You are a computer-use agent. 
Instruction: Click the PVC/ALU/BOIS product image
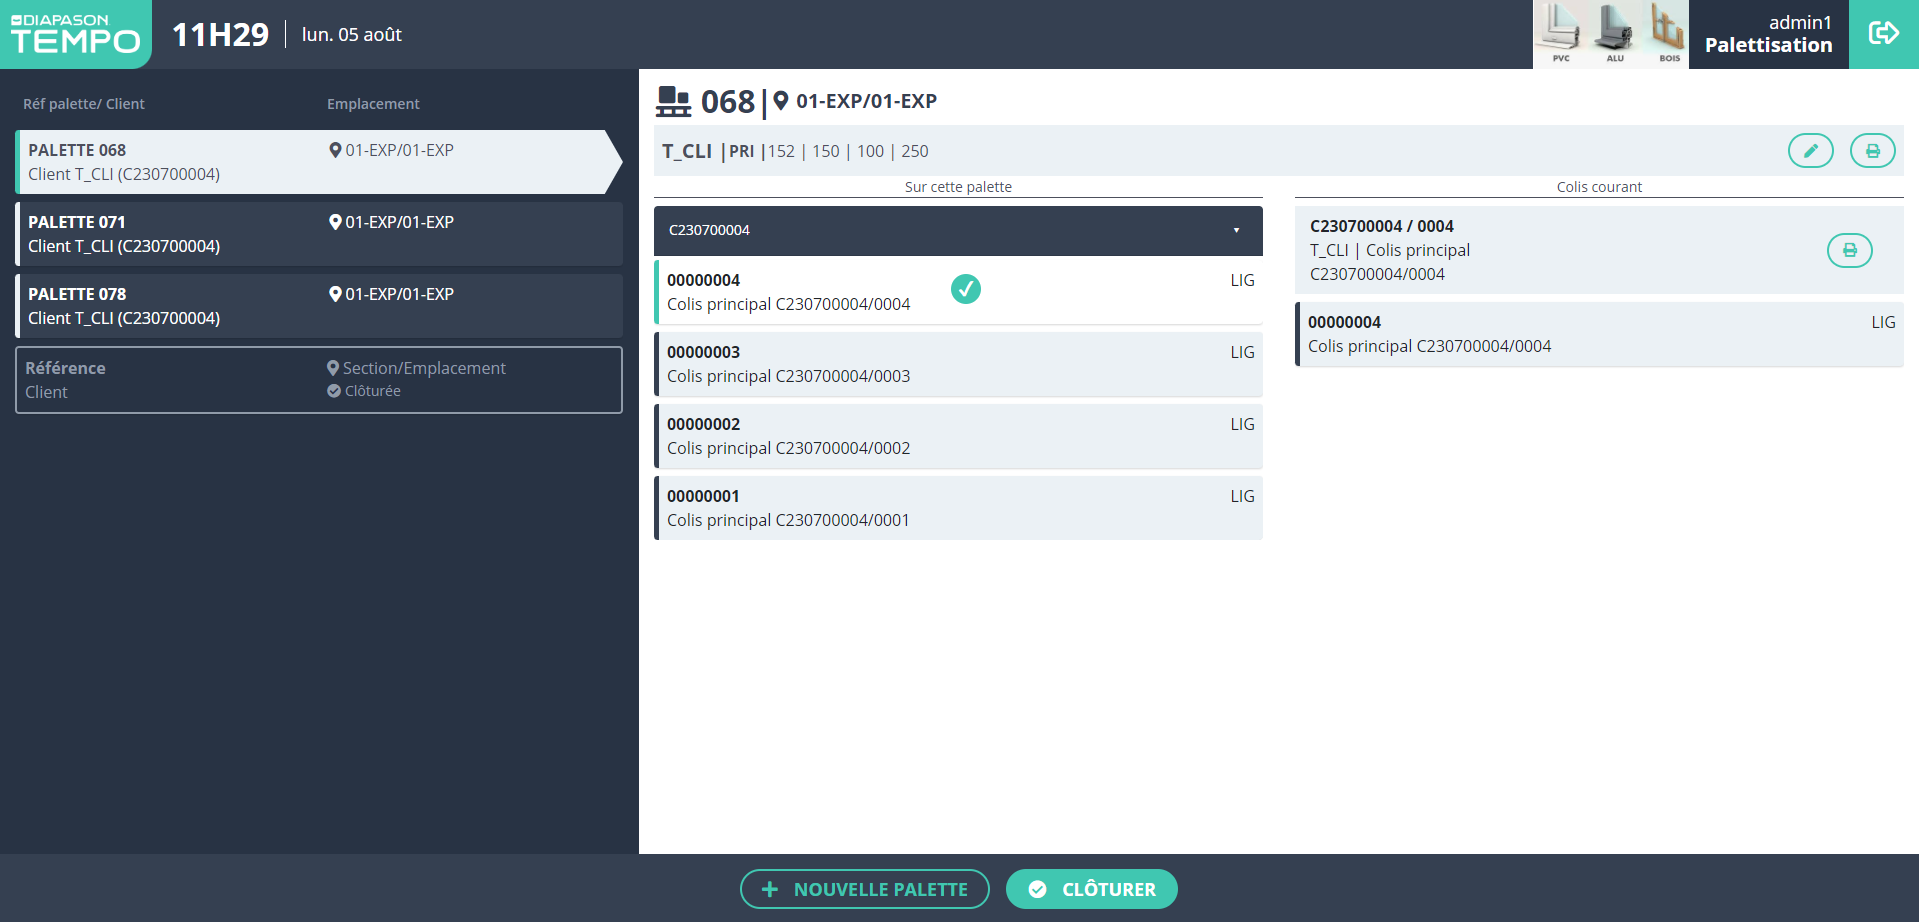1610,34
